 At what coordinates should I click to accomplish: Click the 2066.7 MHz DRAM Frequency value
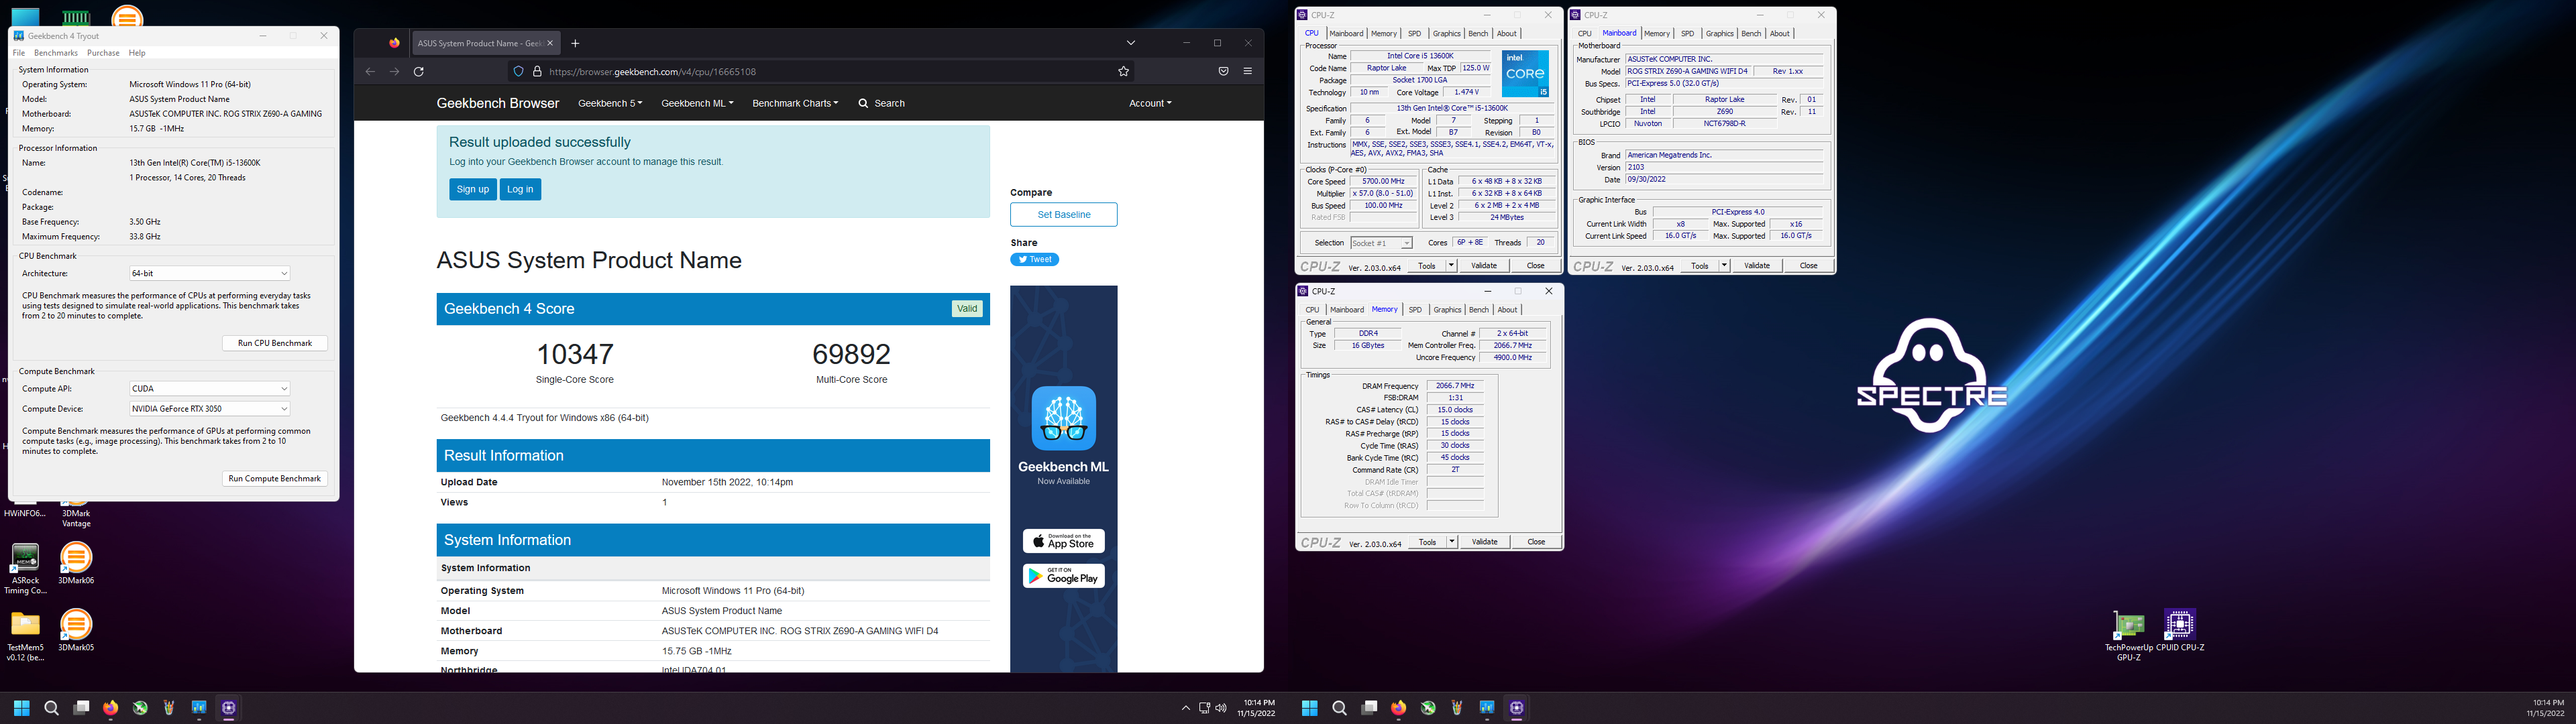click(1455, 386)
